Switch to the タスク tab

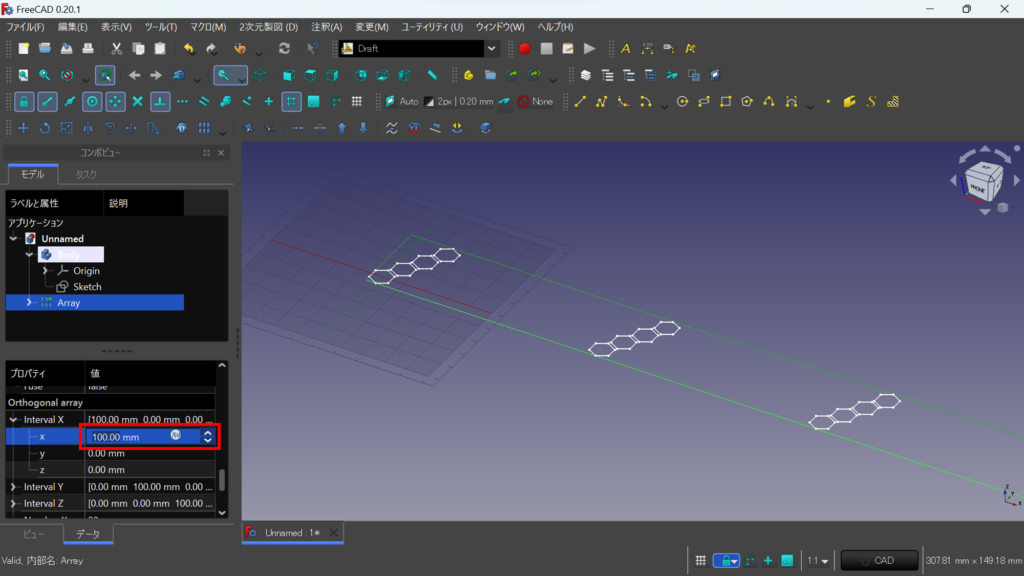(86, 174)
